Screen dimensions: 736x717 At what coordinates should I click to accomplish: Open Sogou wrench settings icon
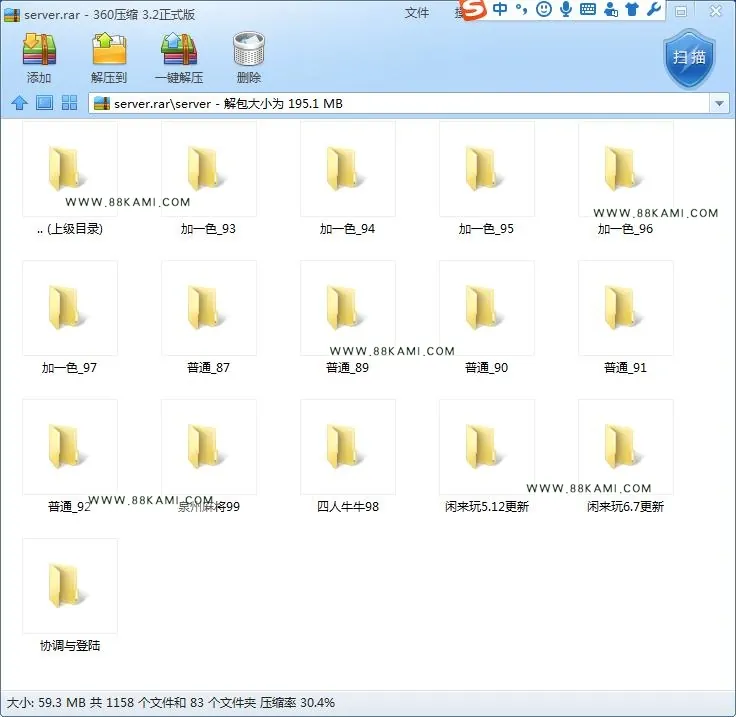coord(654,9)
